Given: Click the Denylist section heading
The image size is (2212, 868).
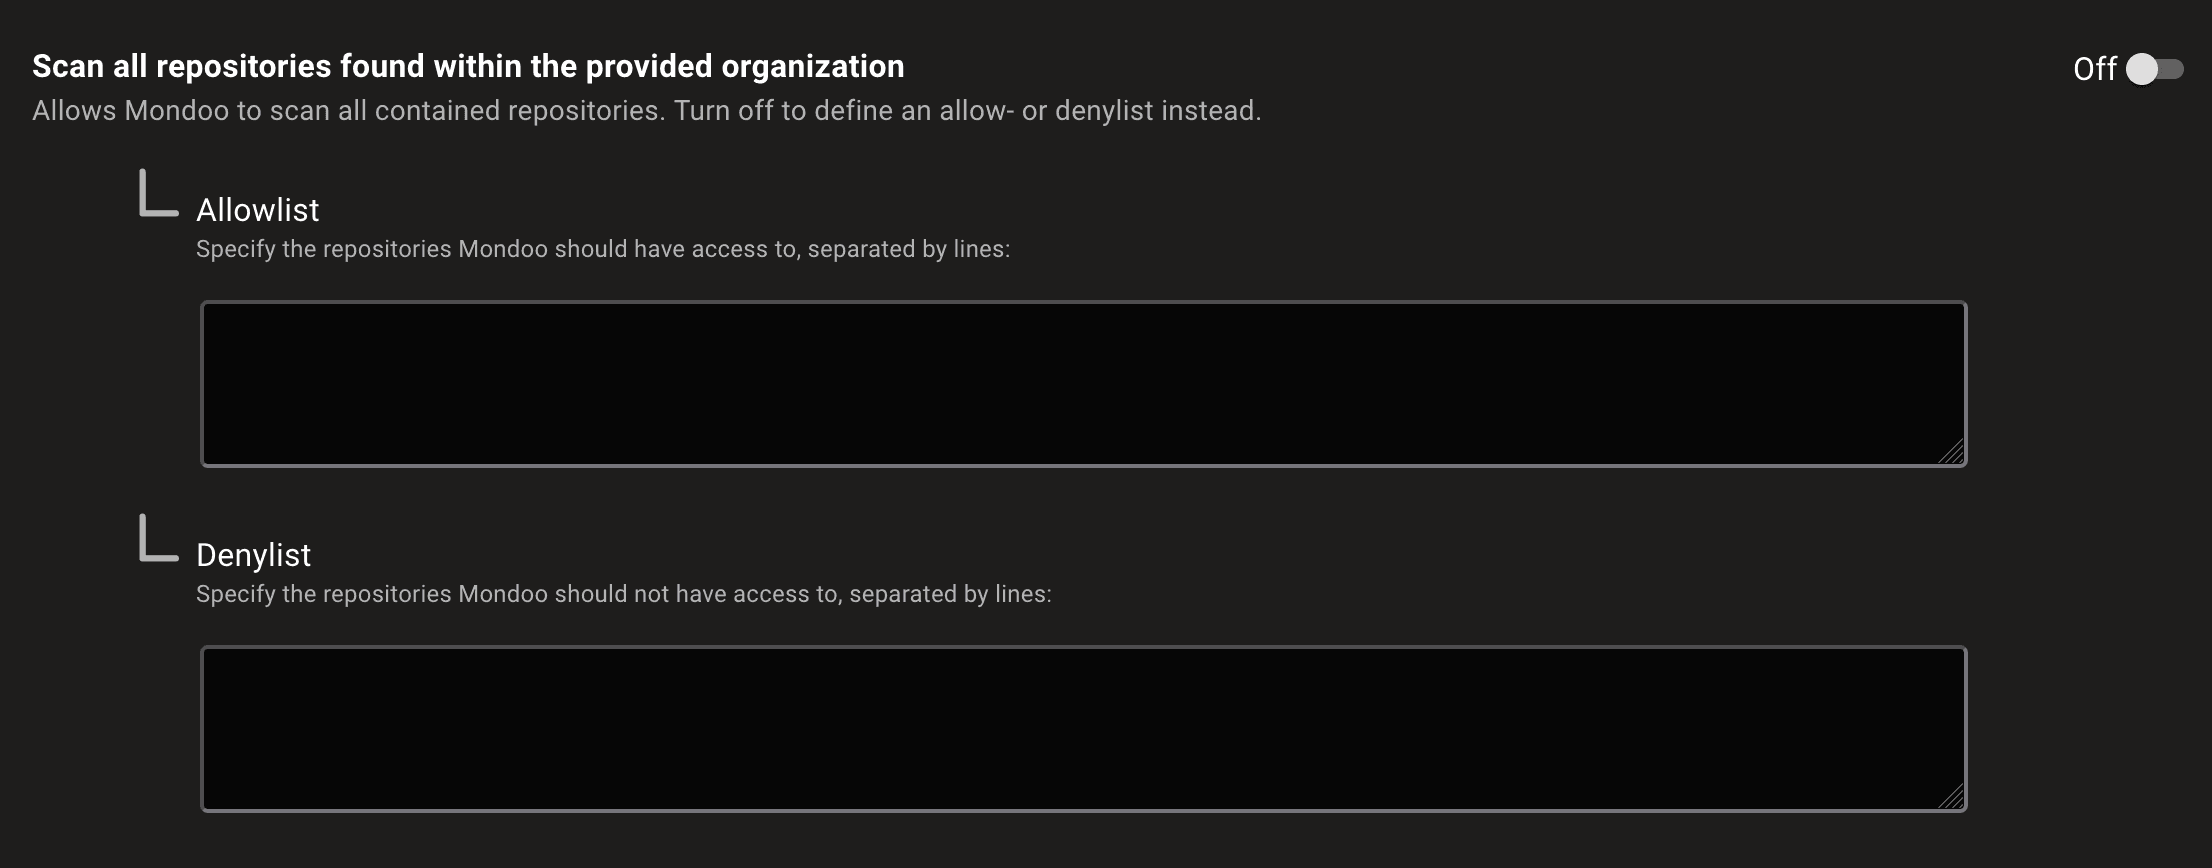Looking at the screenshot, I should point(253,555).
